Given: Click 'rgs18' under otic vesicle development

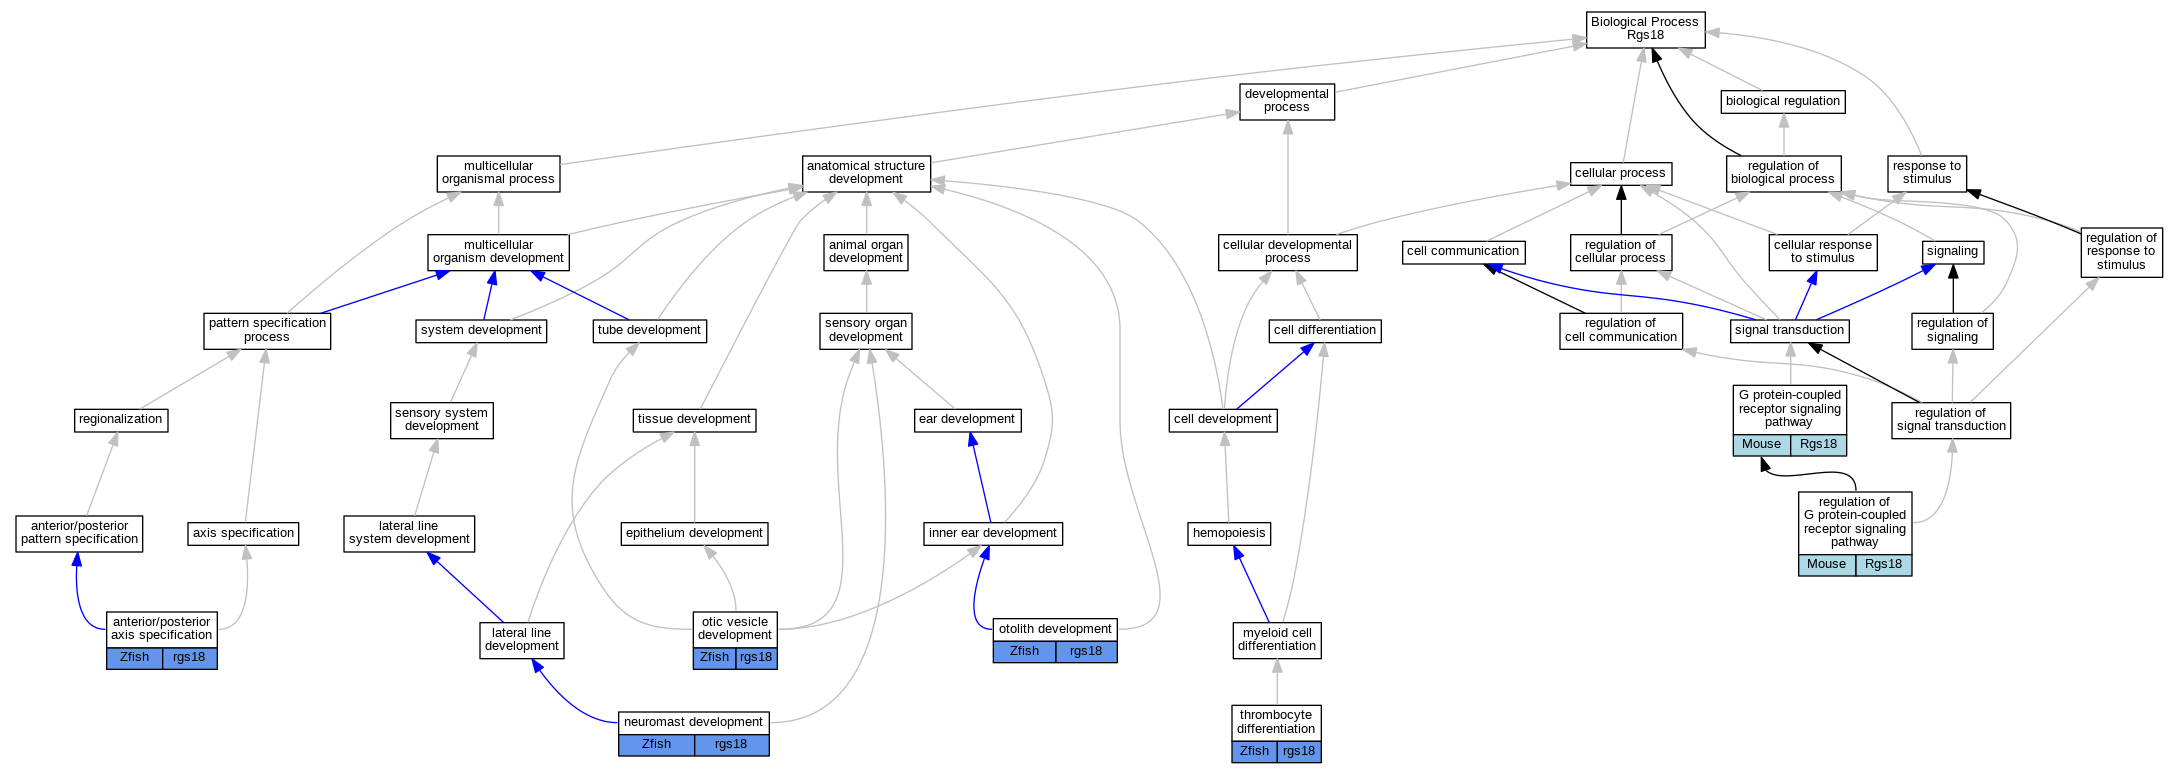Looking at the screenshot, I should 756,658.
